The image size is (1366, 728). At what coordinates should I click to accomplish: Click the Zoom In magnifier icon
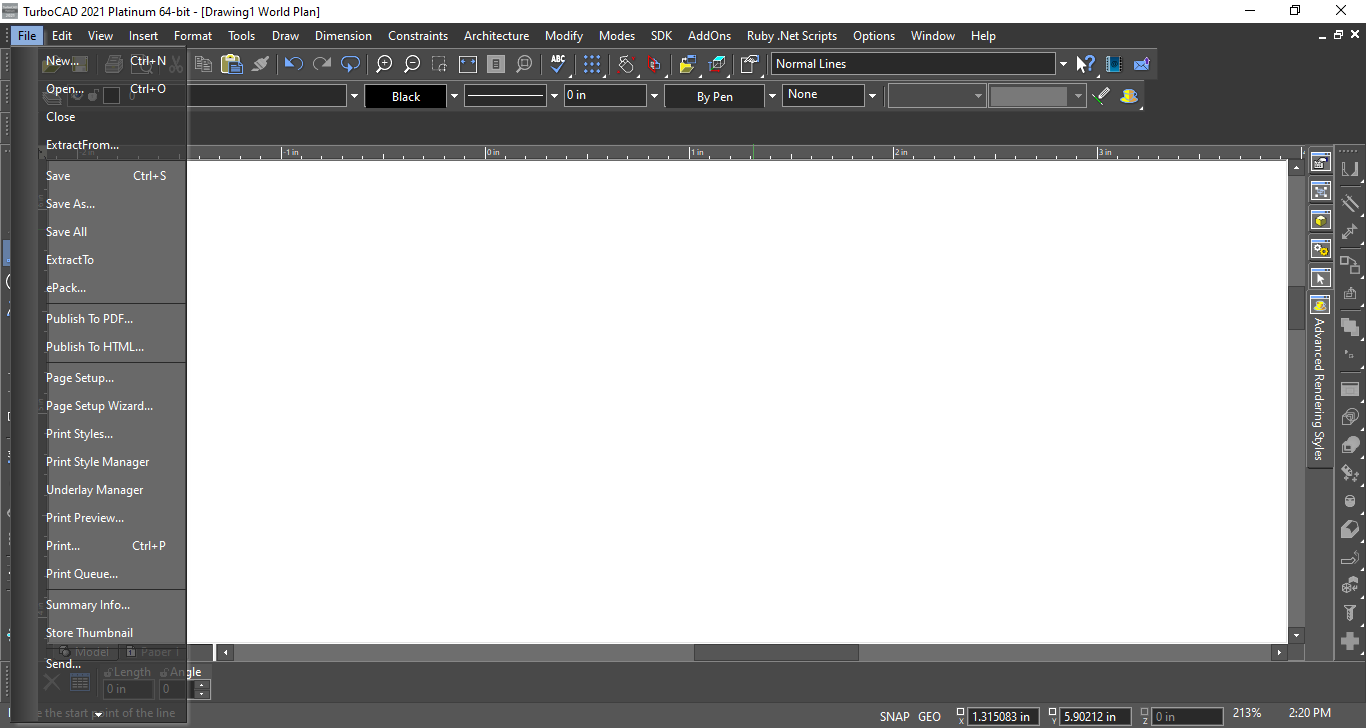click(384, 64)
